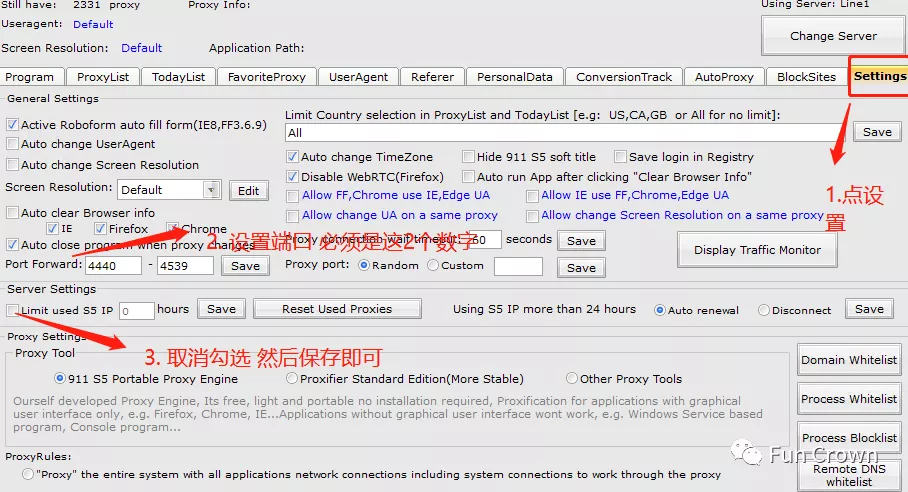The image size is (908, 492).
Task: Save the Port Forward range
Action: pyautogui.click(x=246, y=266)
